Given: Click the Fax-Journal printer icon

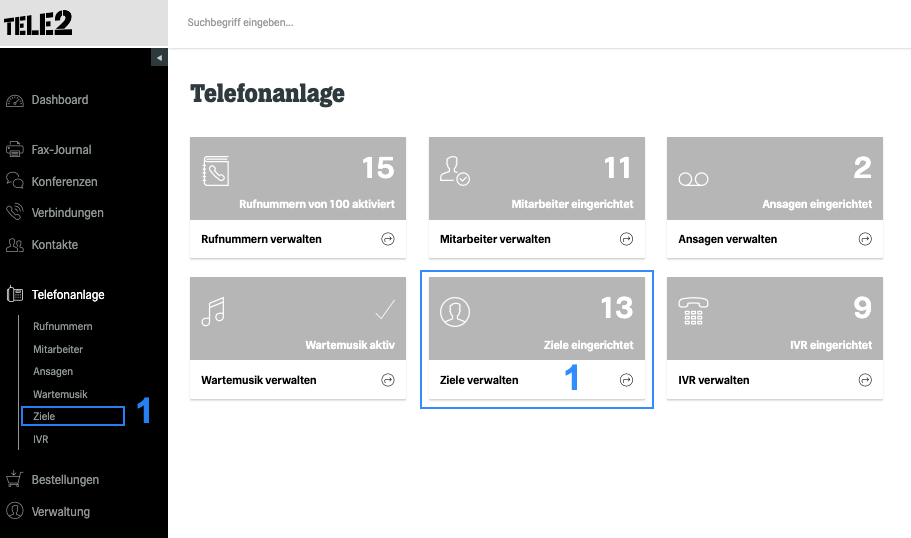Looking at the screenshot, I should coord(15,149).
